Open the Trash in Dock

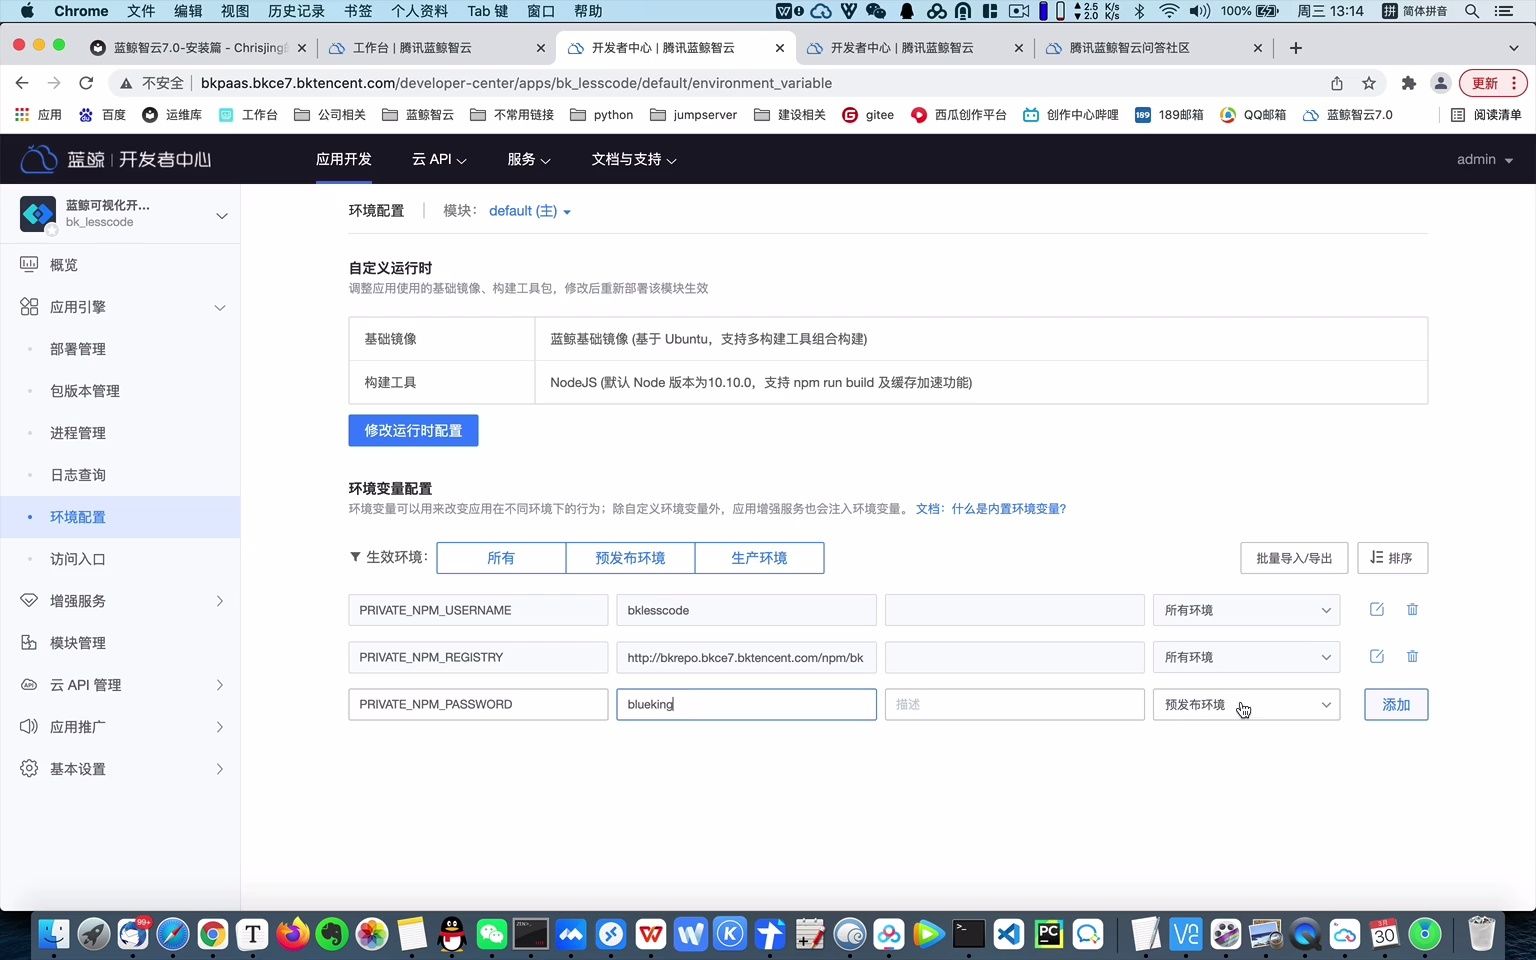coord(1481,934)
